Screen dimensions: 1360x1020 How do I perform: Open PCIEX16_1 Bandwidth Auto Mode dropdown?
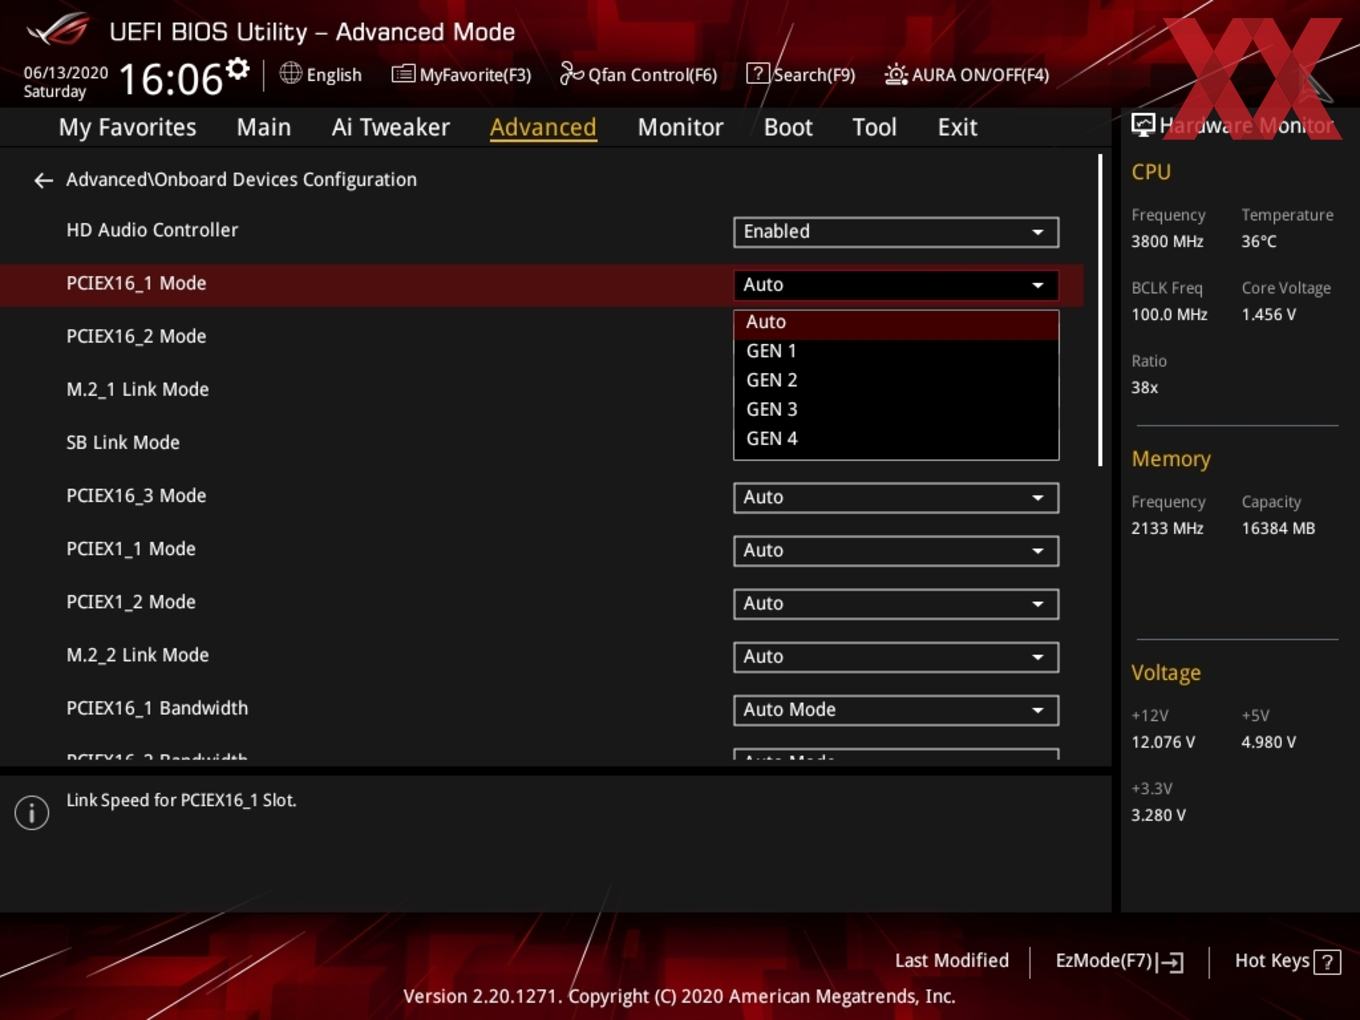(896, 710)
